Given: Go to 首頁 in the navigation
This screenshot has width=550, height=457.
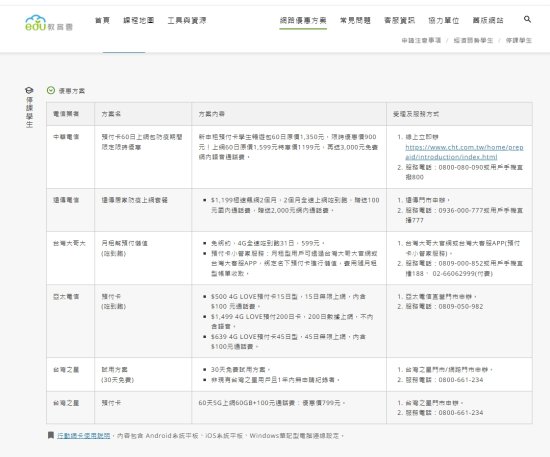Looking at the screenshot, I should coord(102,20).
